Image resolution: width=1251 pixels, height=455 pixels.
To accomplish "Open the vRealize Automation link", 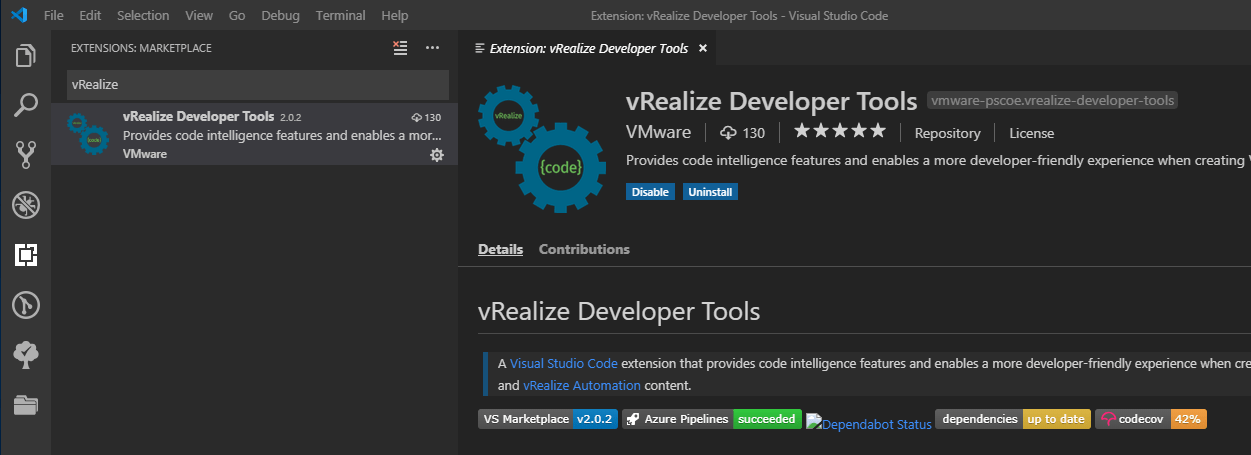I will 582,385.
